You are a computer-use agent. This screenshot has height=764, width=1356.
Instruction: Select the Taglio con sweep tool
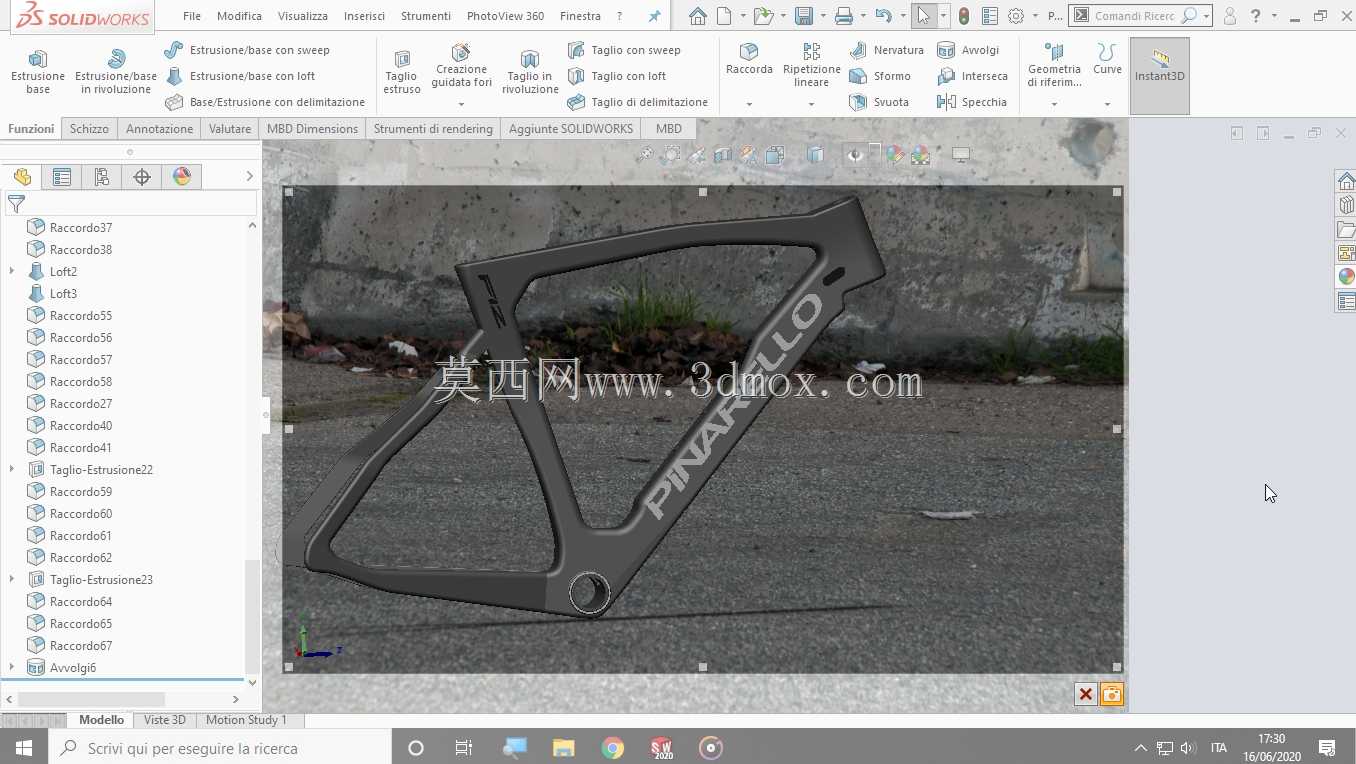point(624,50)
